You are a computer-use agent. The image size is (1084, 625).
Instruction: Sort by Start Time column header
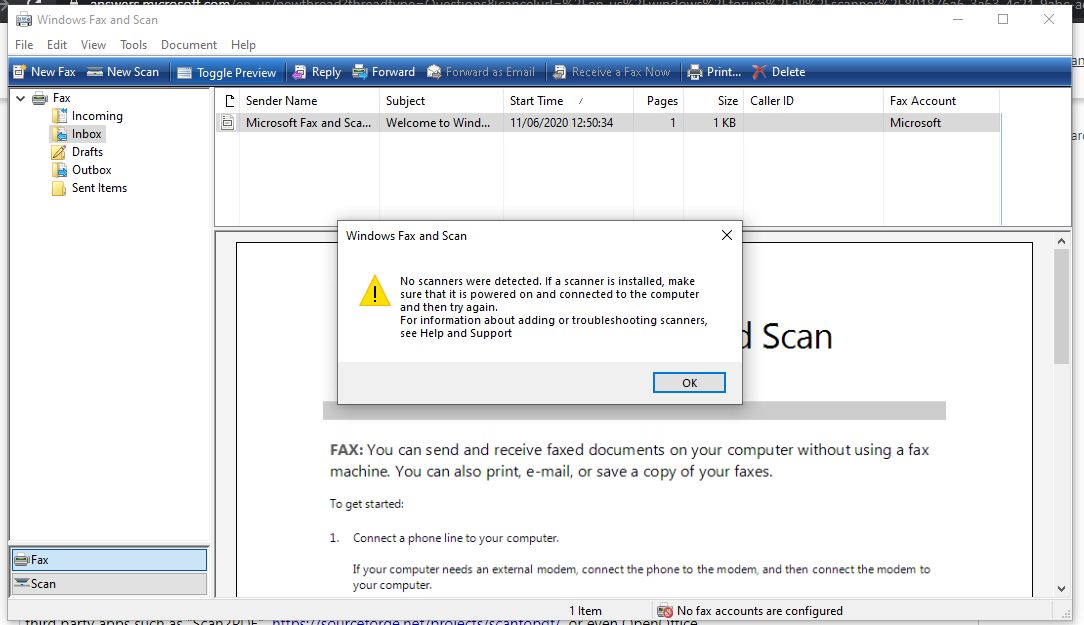(568, 101)
